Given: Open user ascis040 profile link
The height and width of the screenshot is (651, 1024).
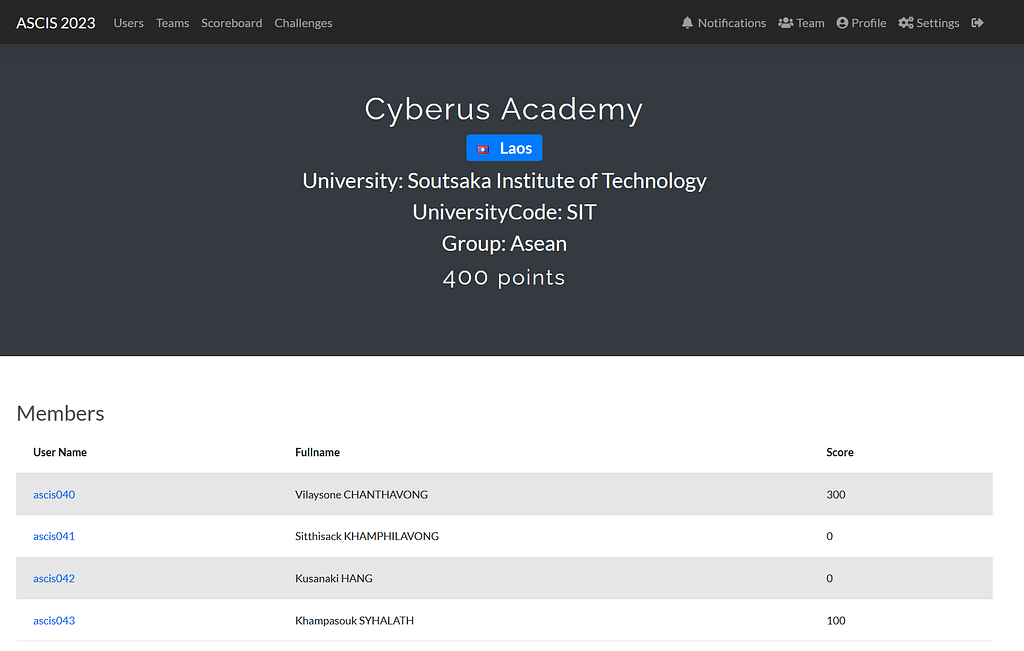Looking at the screenshot, I should 54,494.
